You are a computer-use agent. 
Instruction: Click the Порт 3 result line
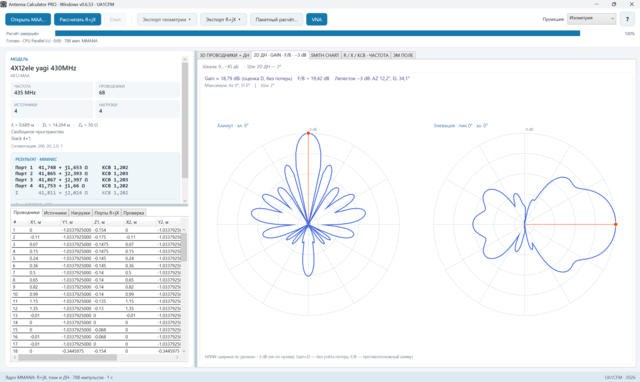click(x=71, y=180)
